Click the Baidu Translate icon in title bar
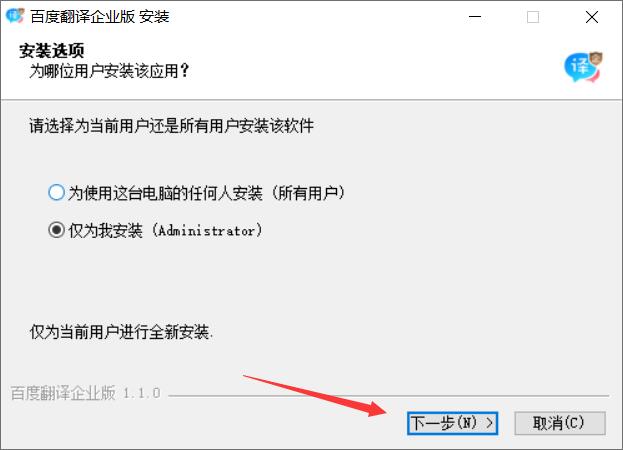 click(15, 15)
